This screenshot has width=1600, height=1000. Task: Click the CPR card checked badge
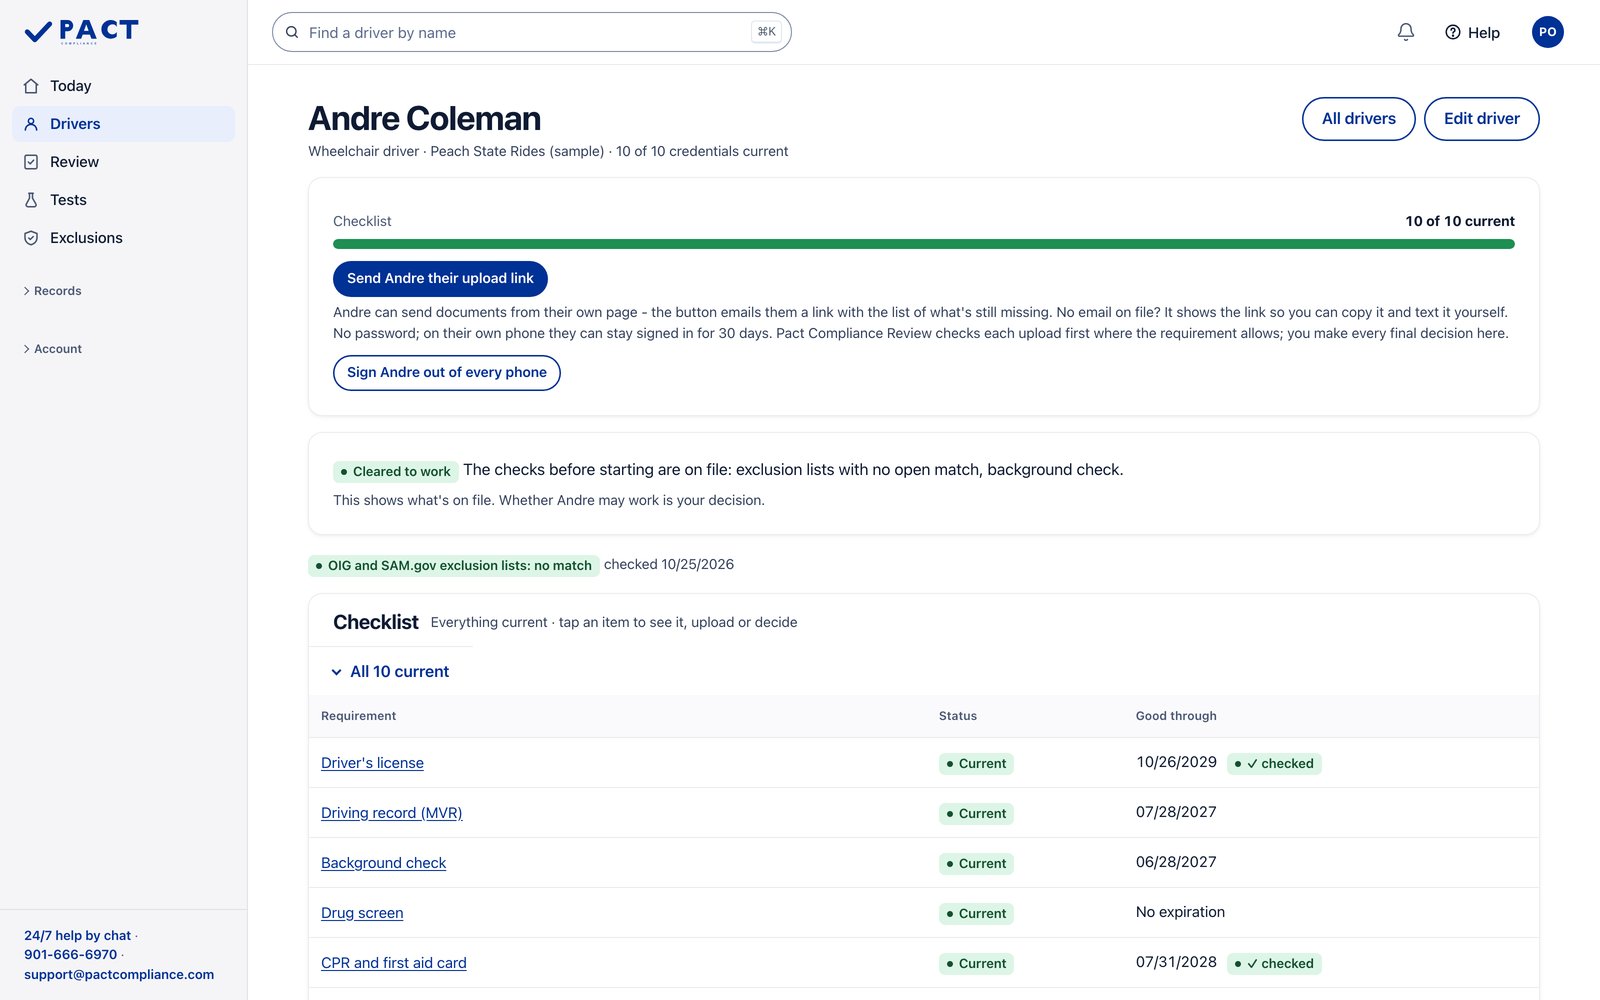coord(1274,964)
